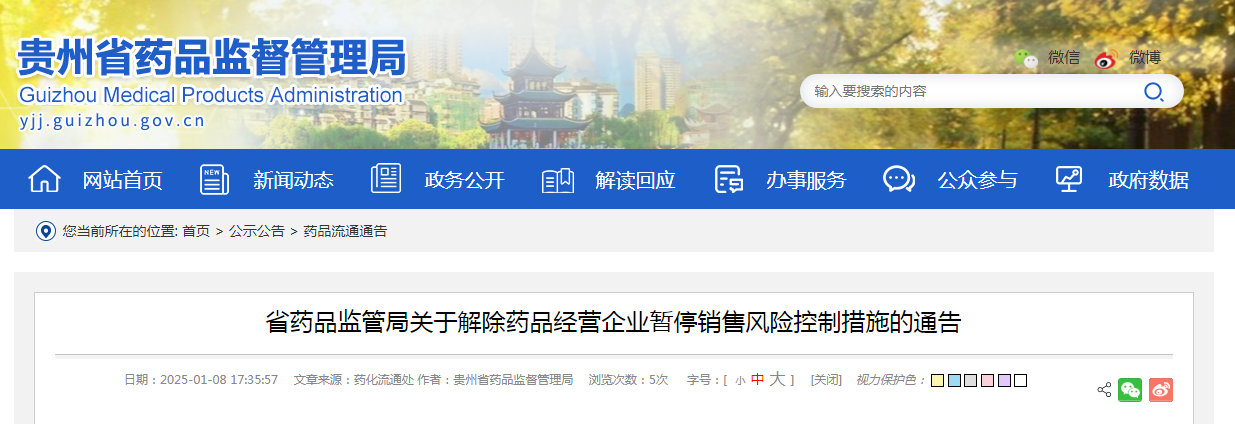Open the 政务公开 menu

[x=464, y=180]
